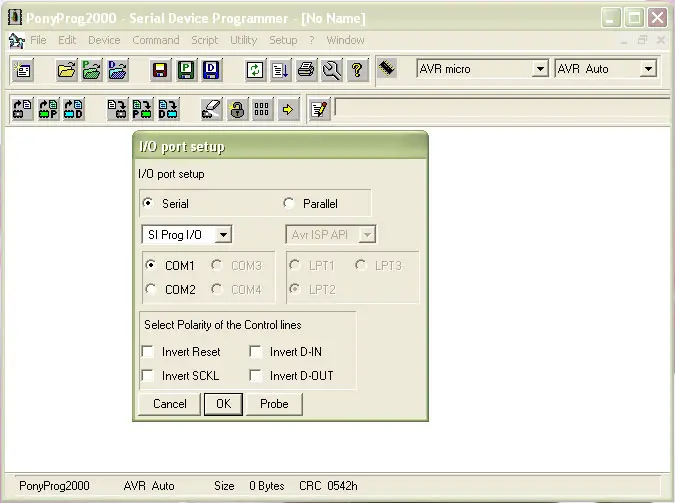
Task: Click the yellow question mark Help icon
Action: point(357,70)
